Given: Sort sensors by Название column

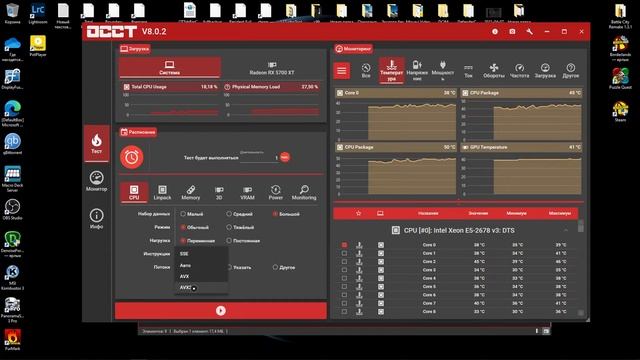Looking at the screenshot, I should (x=428, y=213).
